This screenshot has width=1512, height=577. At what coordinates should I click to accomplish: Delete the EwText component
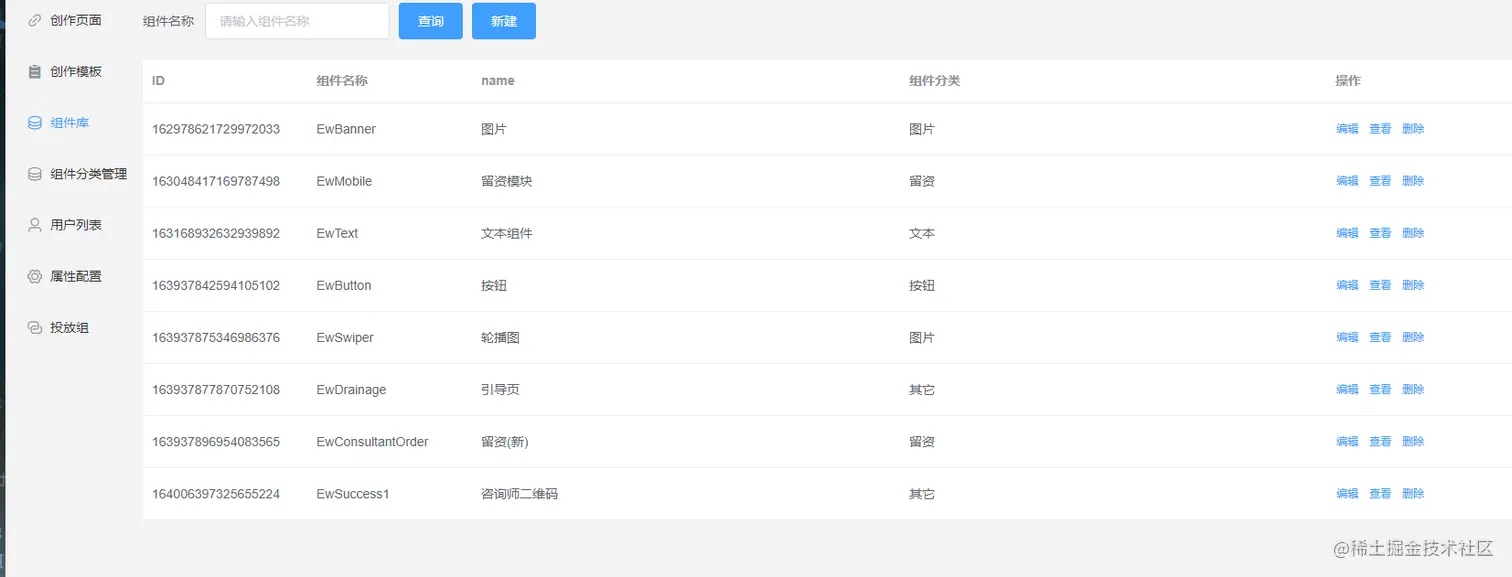1413,233
